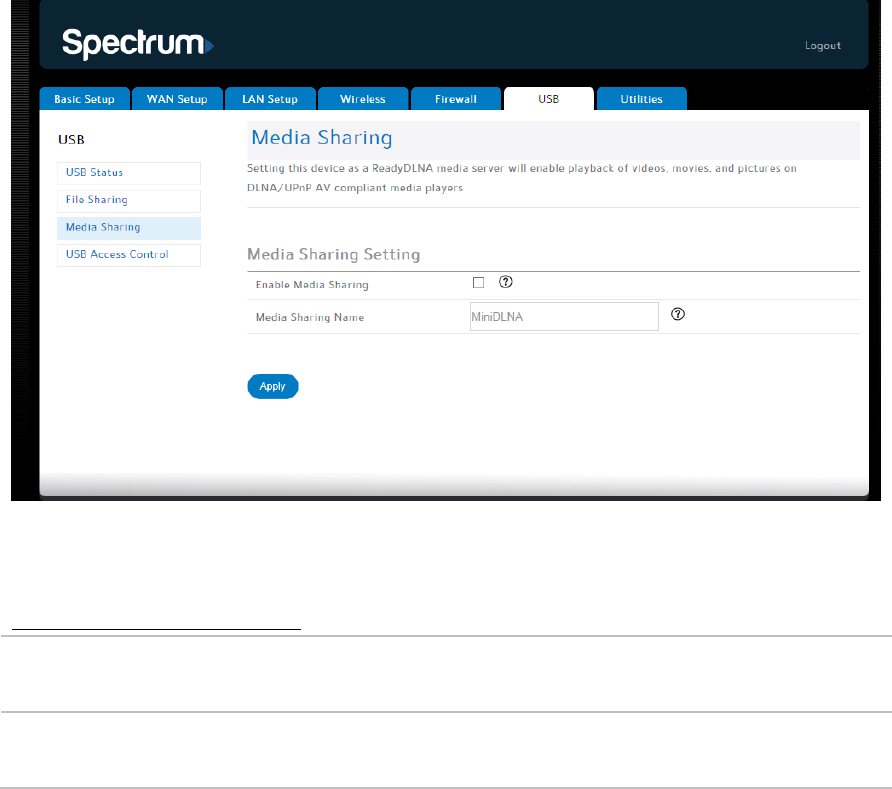Select the Firewall tab

[x=456, y=99]
